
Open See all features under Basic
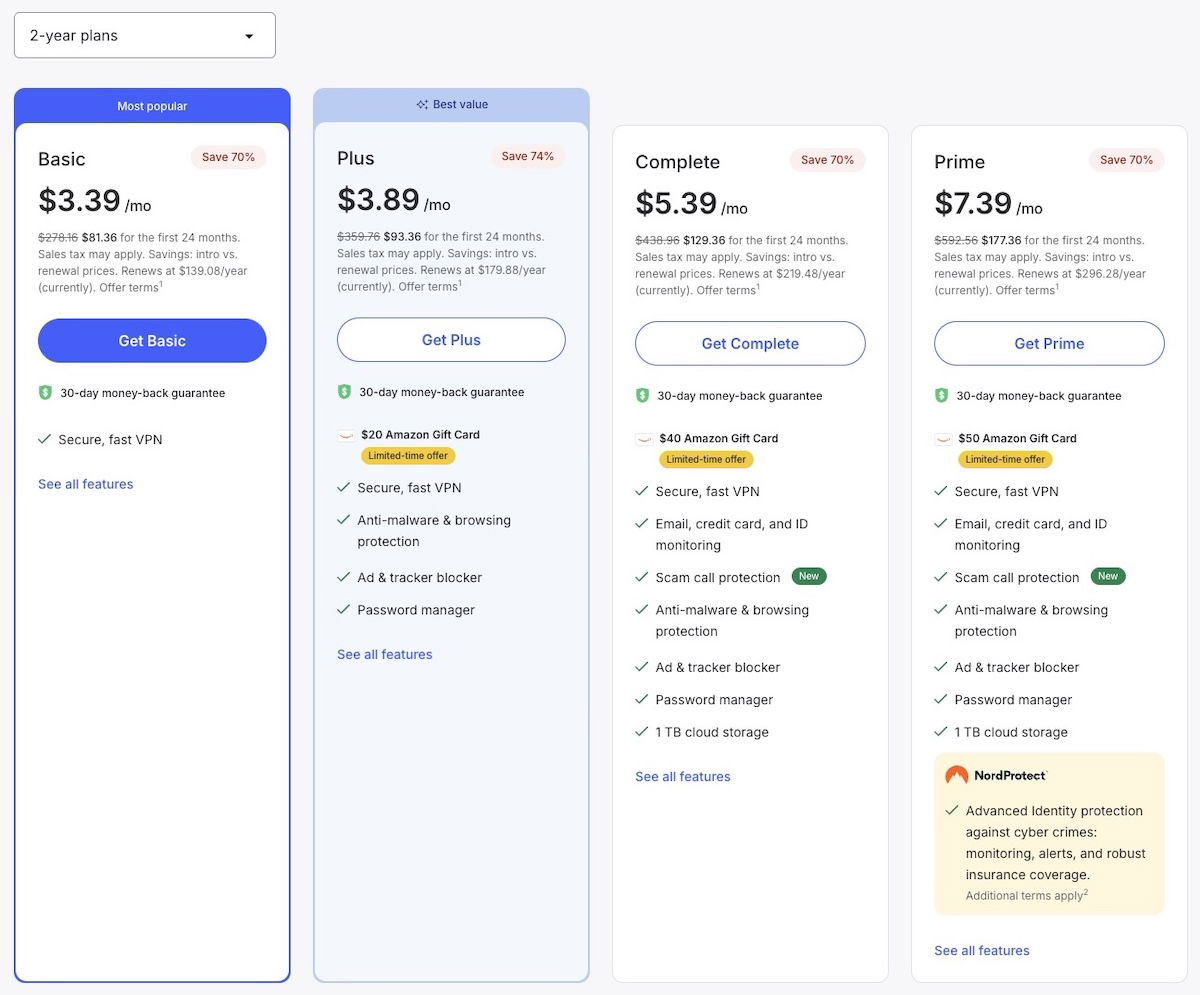pyautogui.click(x=86, y=484)
